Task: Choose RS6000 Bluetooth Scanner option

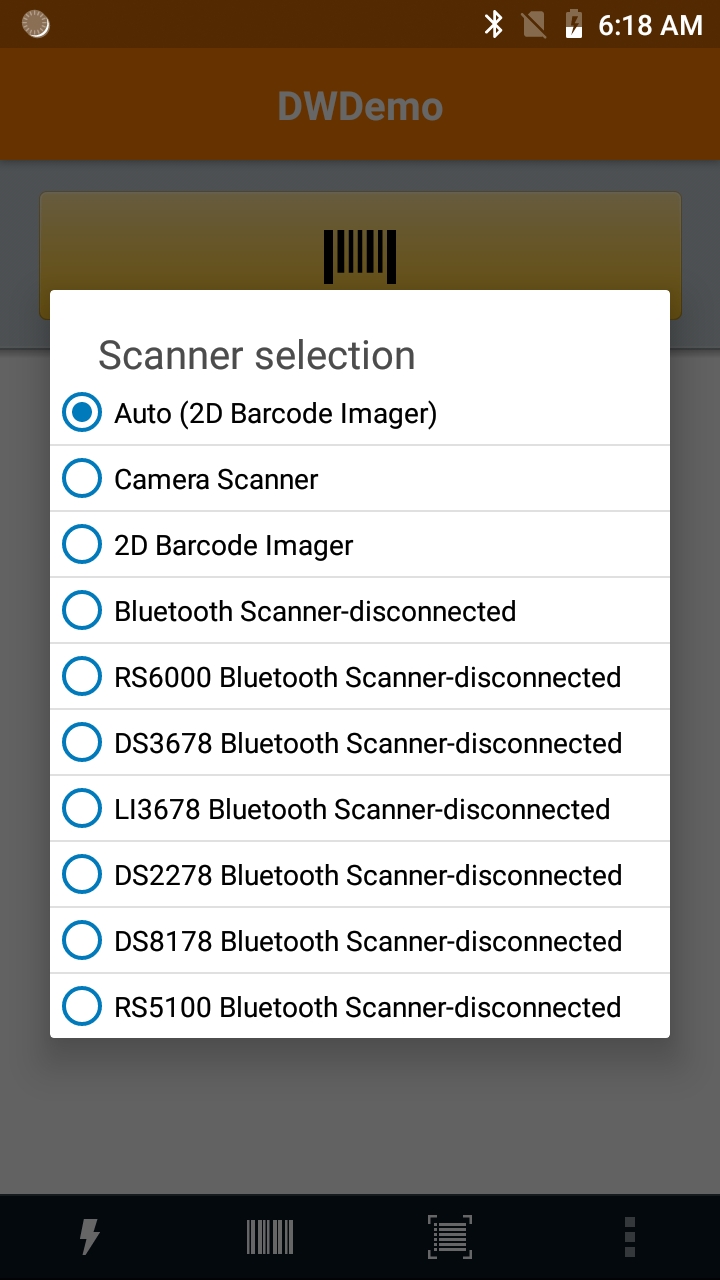Action: pyautogui.click(x=82, y=677)
